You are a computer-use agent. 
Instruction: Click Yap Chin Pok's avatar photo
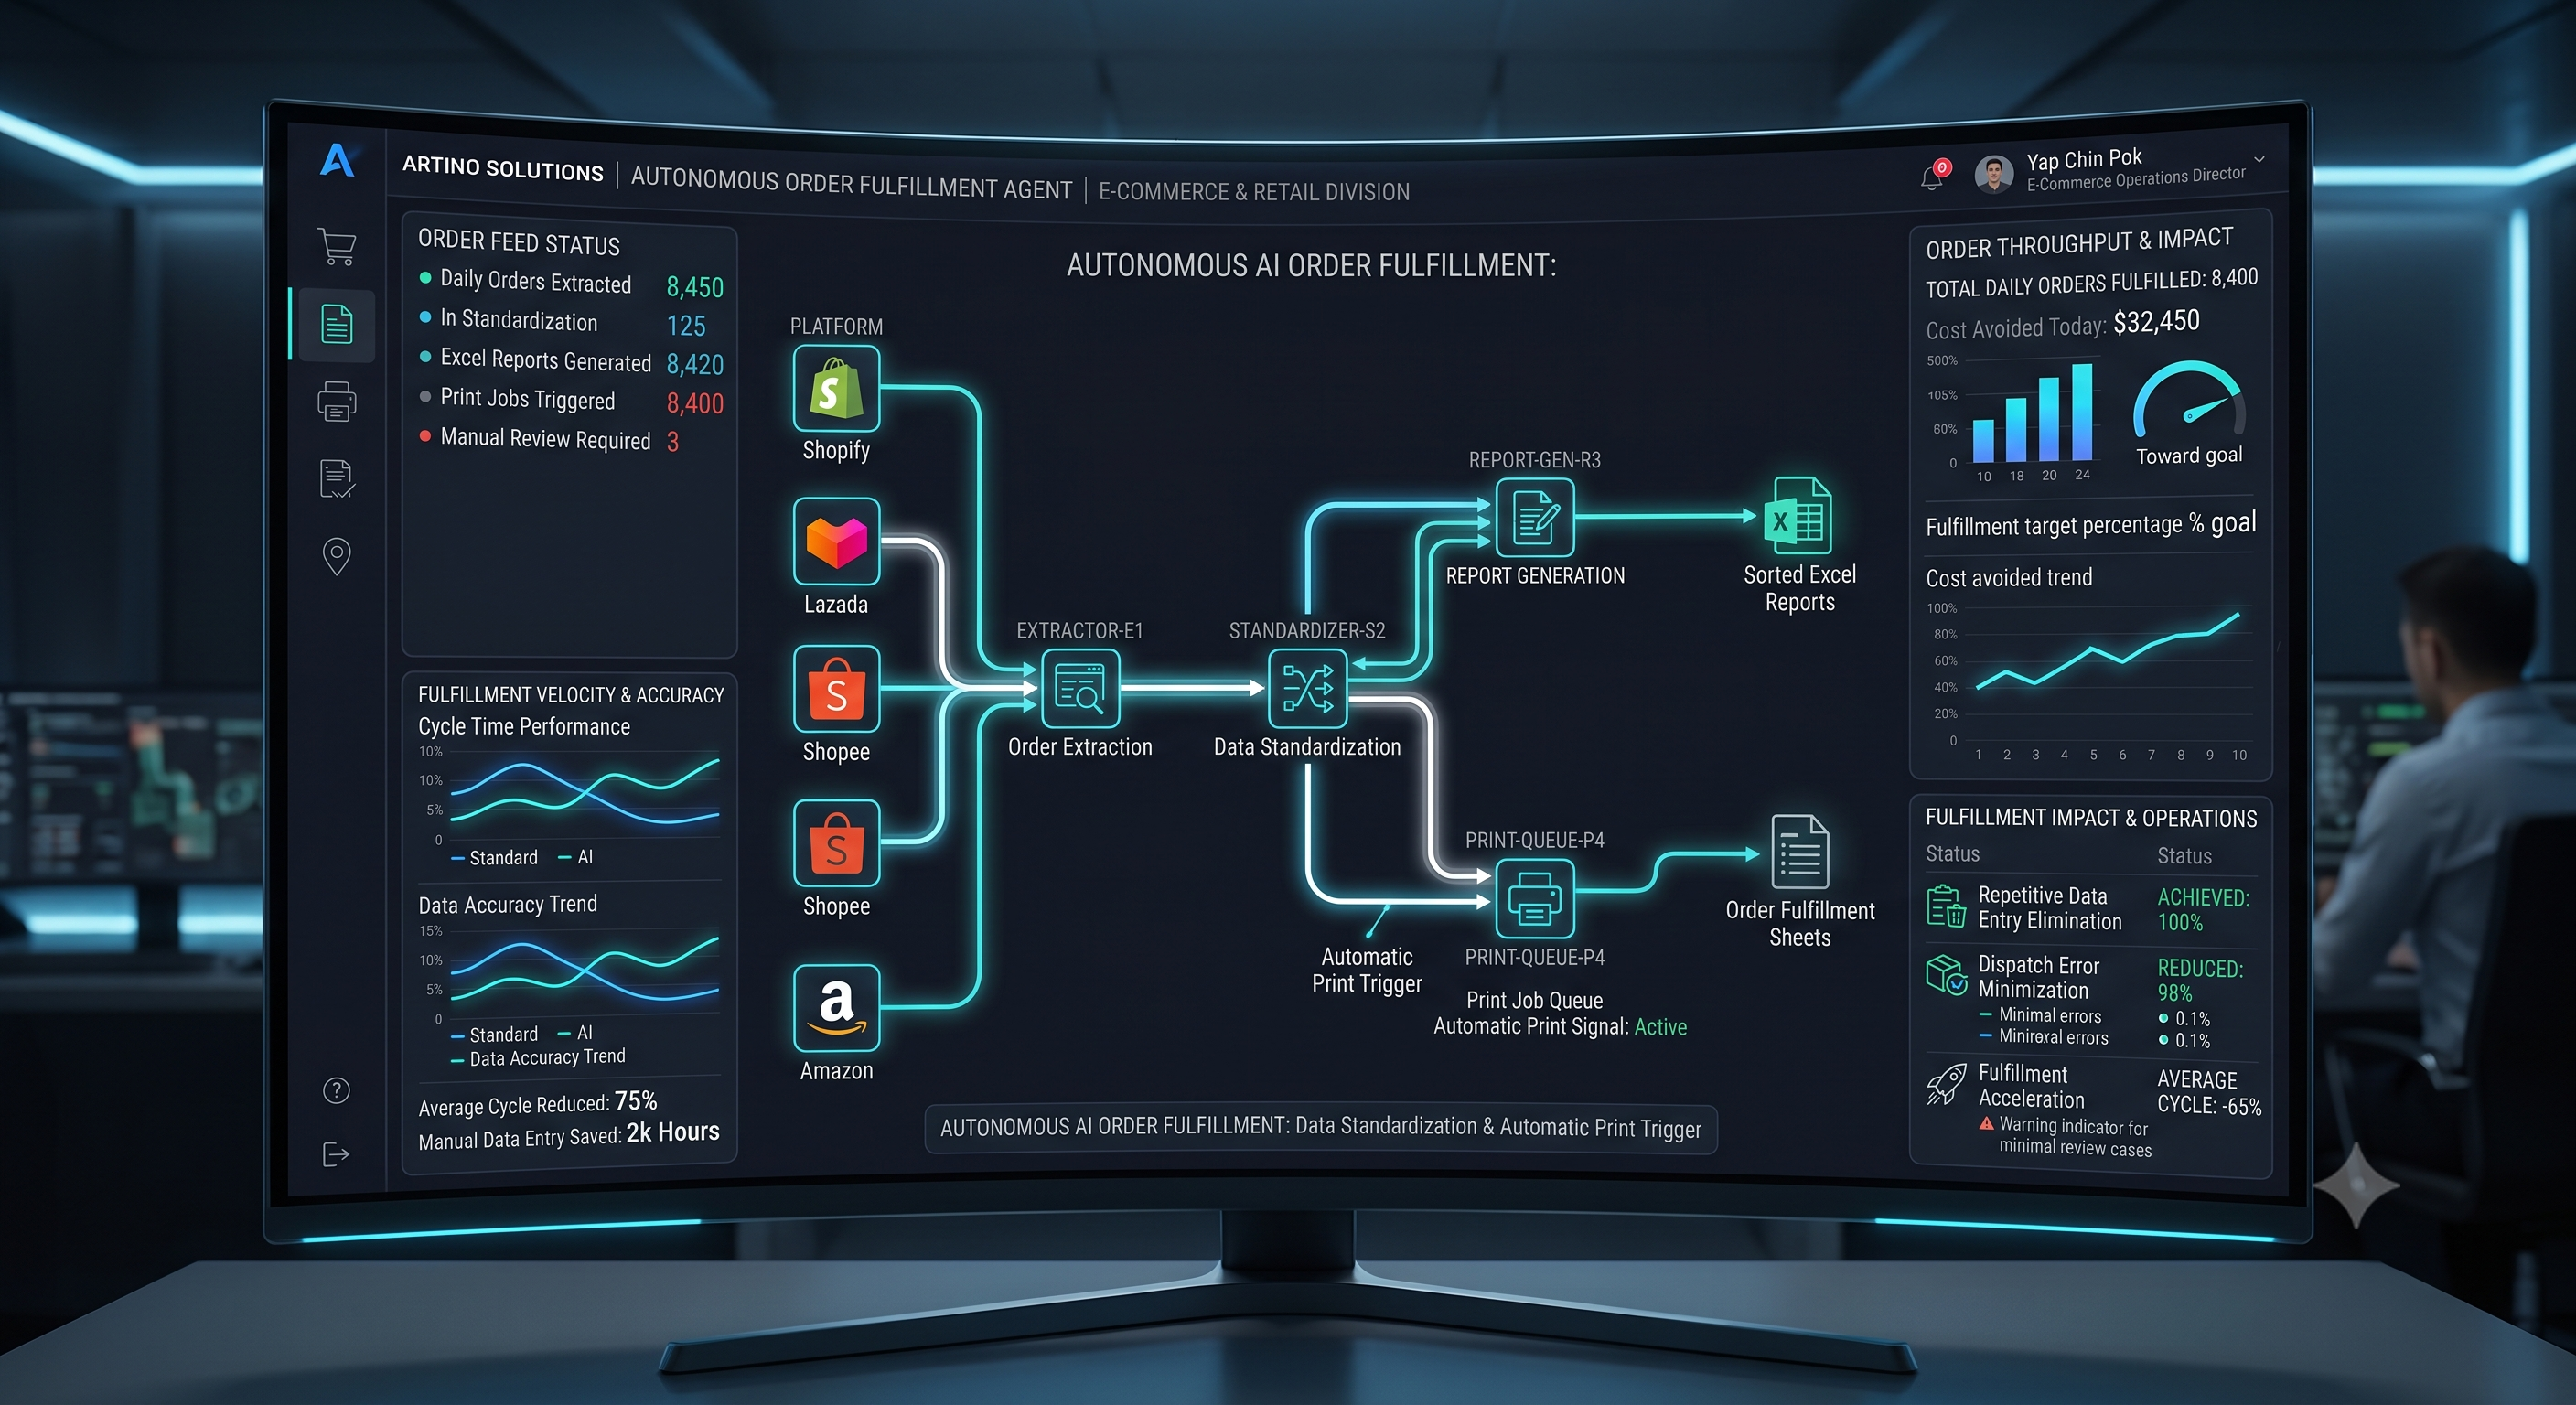tap(1993, 174)
